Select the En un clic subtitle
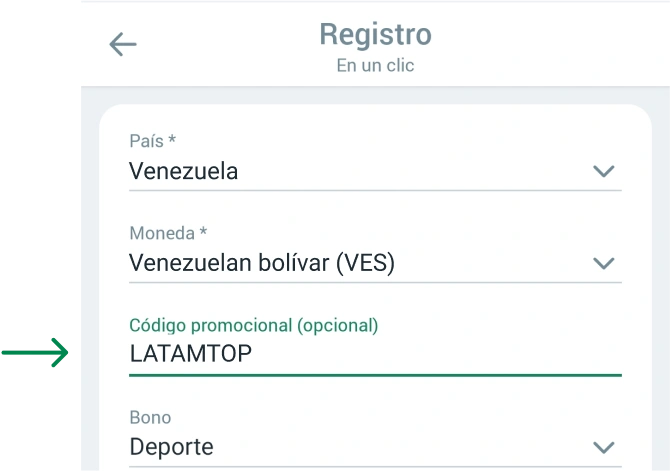Screen dimensions: 670x472 click(x=375, y=66)
